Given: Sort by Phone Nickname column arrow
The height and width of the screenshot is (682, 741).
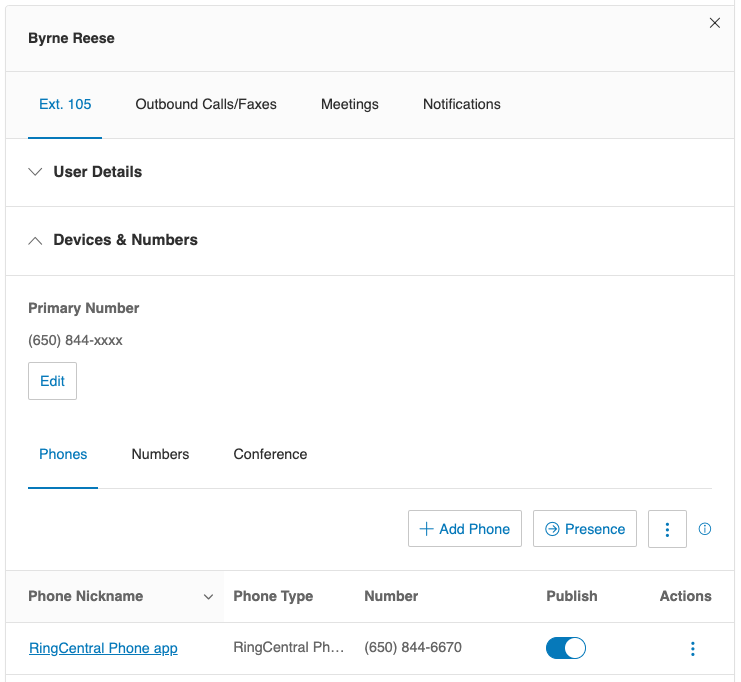Looking at the screenshot, I should [208, 597].
